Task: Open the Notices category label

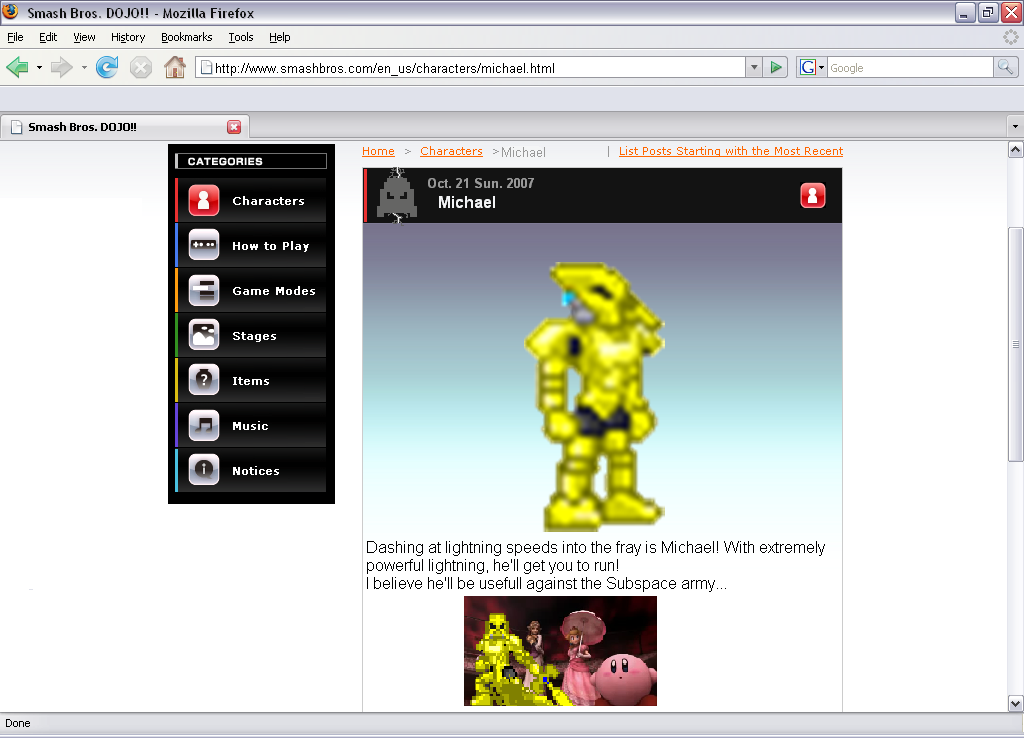Action: pyautogui.click(x=256, y=471)
